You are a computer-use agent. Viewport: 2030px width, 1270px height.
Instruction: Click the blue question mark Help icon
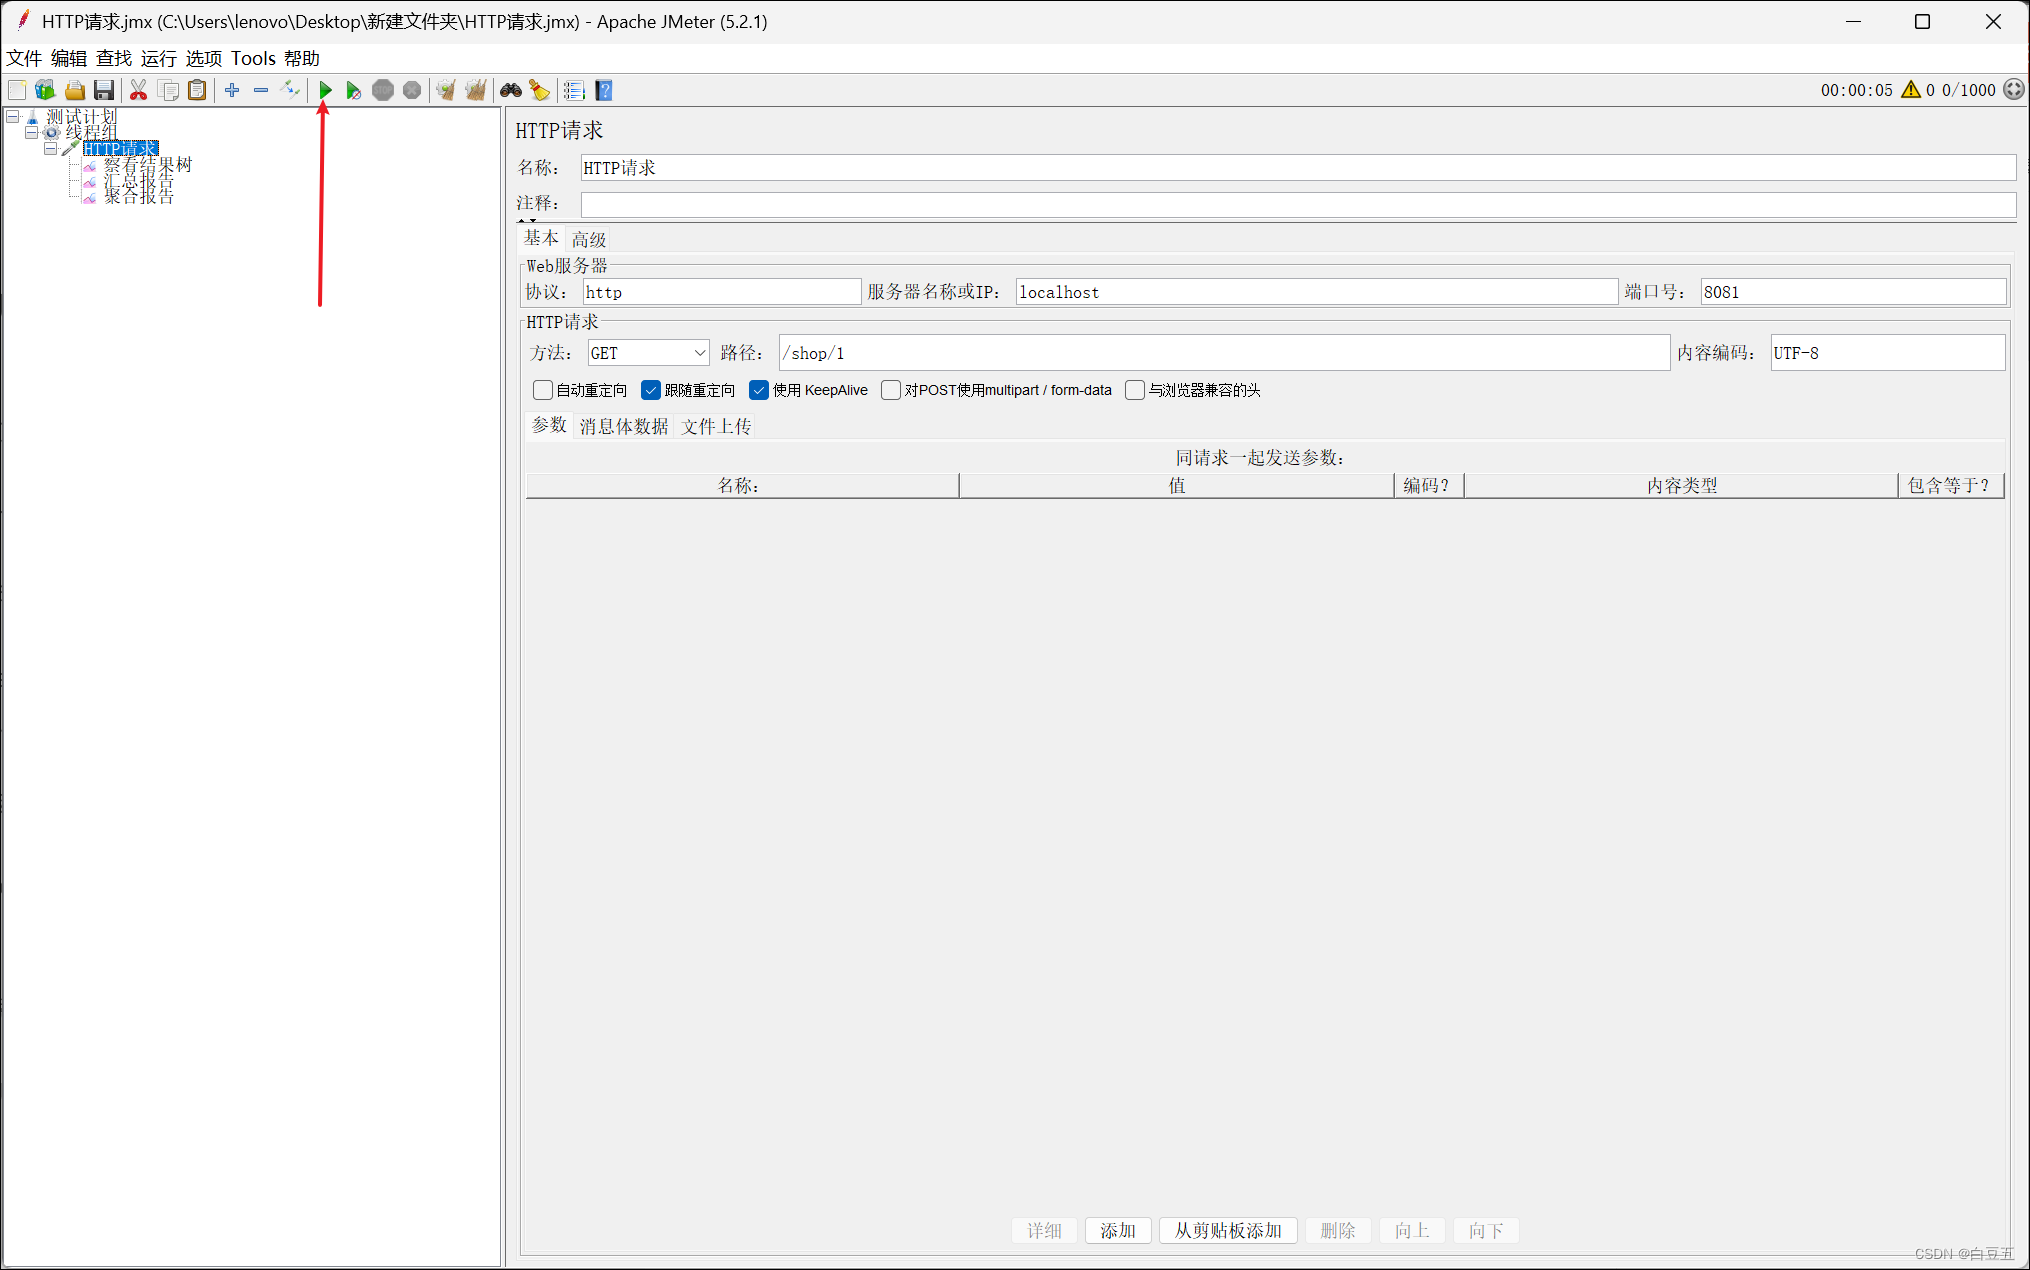(x=604, y=91)
